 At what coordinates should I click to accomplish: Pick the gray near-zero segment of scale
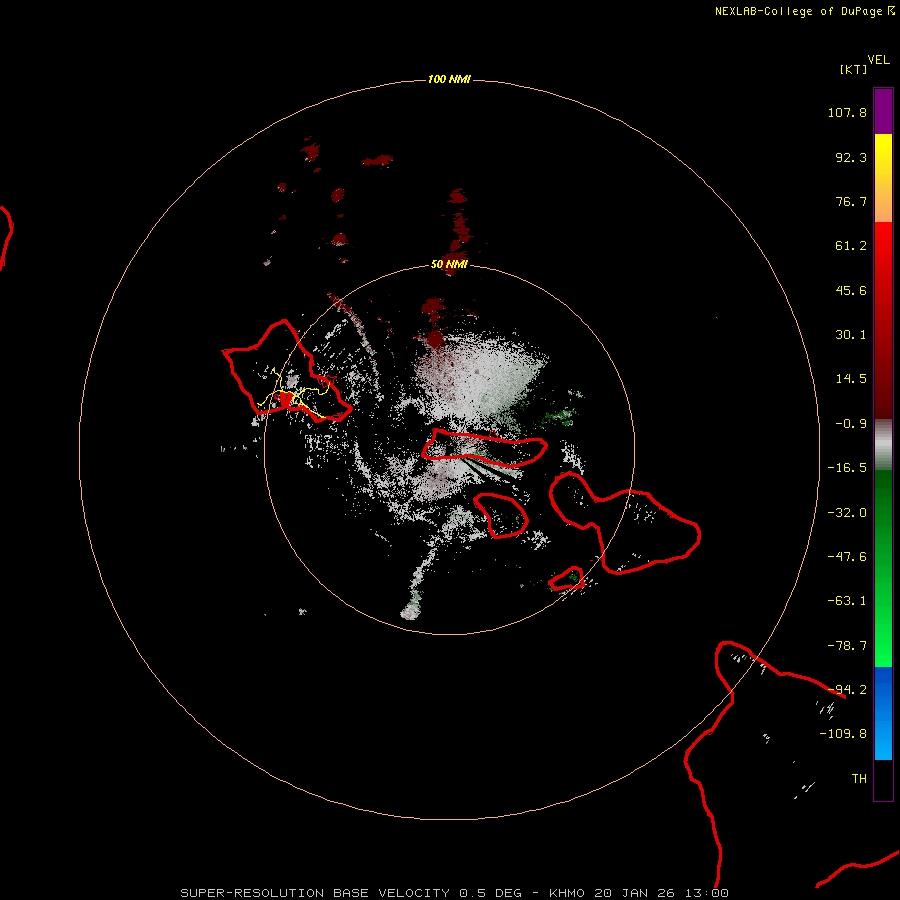pos(883,444)
